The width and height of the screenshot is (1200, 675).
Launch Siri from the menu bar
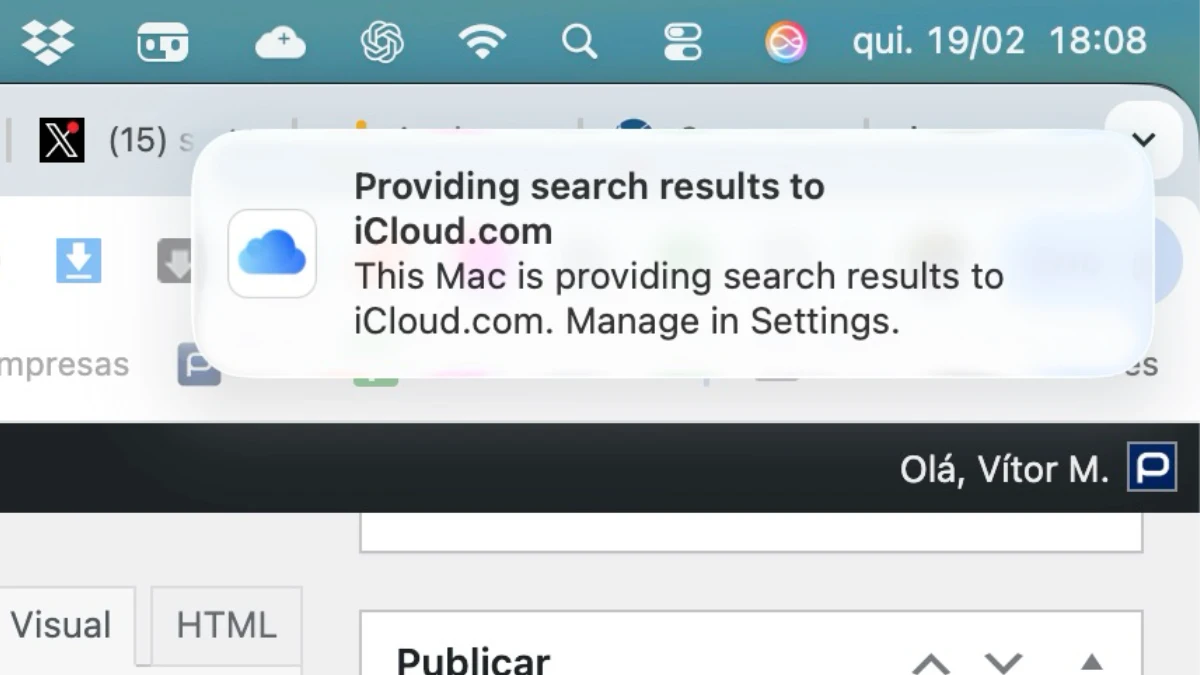click(x=786, y=42)
